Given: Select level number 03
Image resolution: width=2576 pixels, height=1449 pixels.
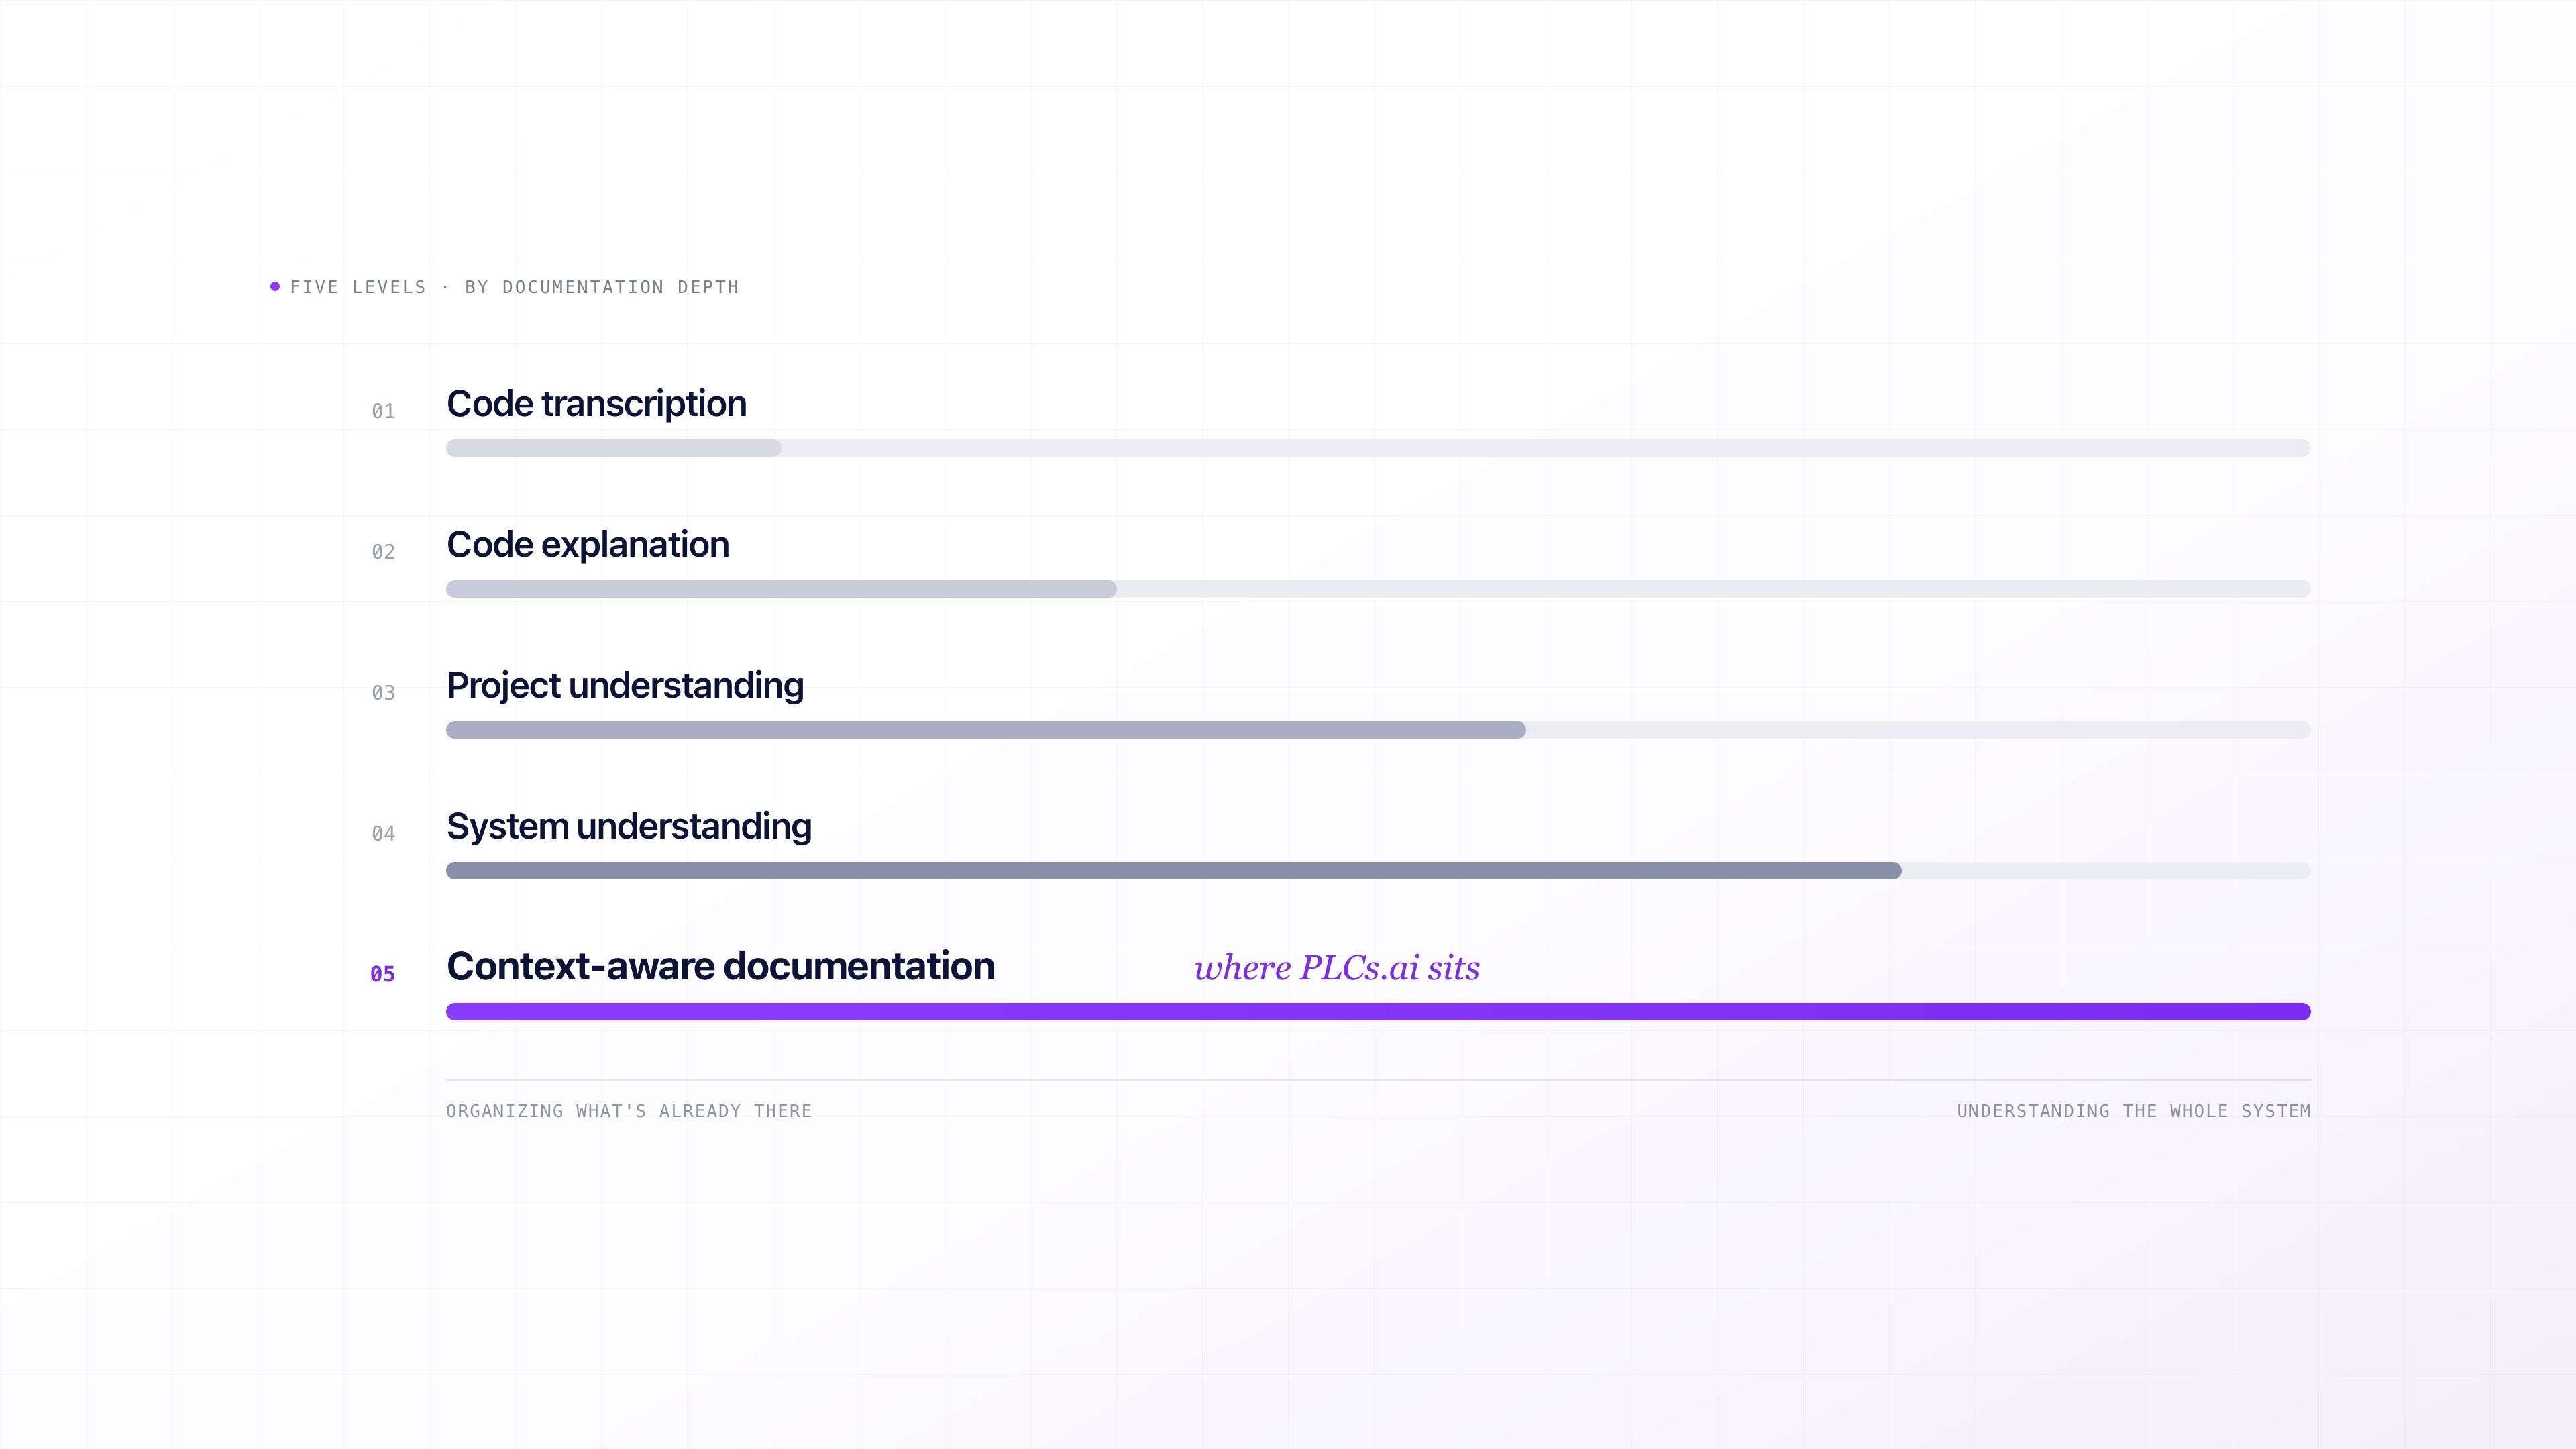Looking at the screenshot, I should pos(383,693).
